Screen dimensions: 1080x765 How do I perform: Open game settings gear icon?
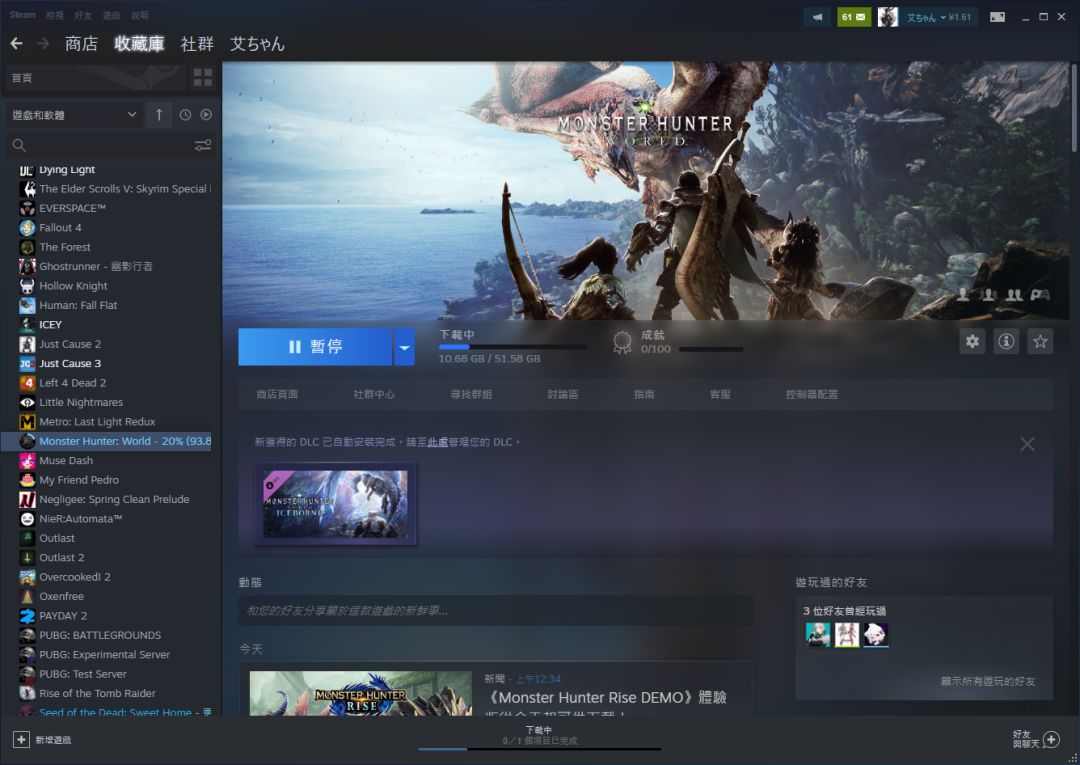point(972,341)
